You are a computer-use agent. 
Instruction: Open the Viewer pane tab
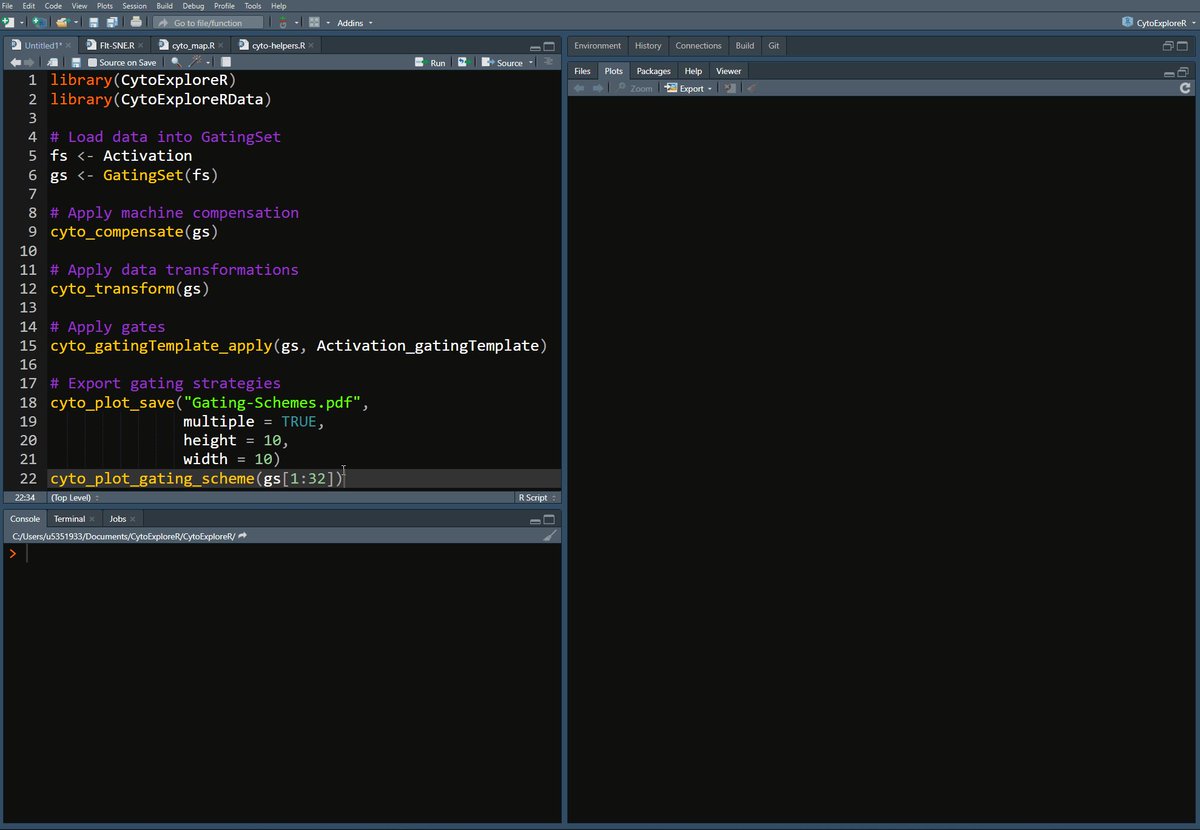(x=729, y=71)
